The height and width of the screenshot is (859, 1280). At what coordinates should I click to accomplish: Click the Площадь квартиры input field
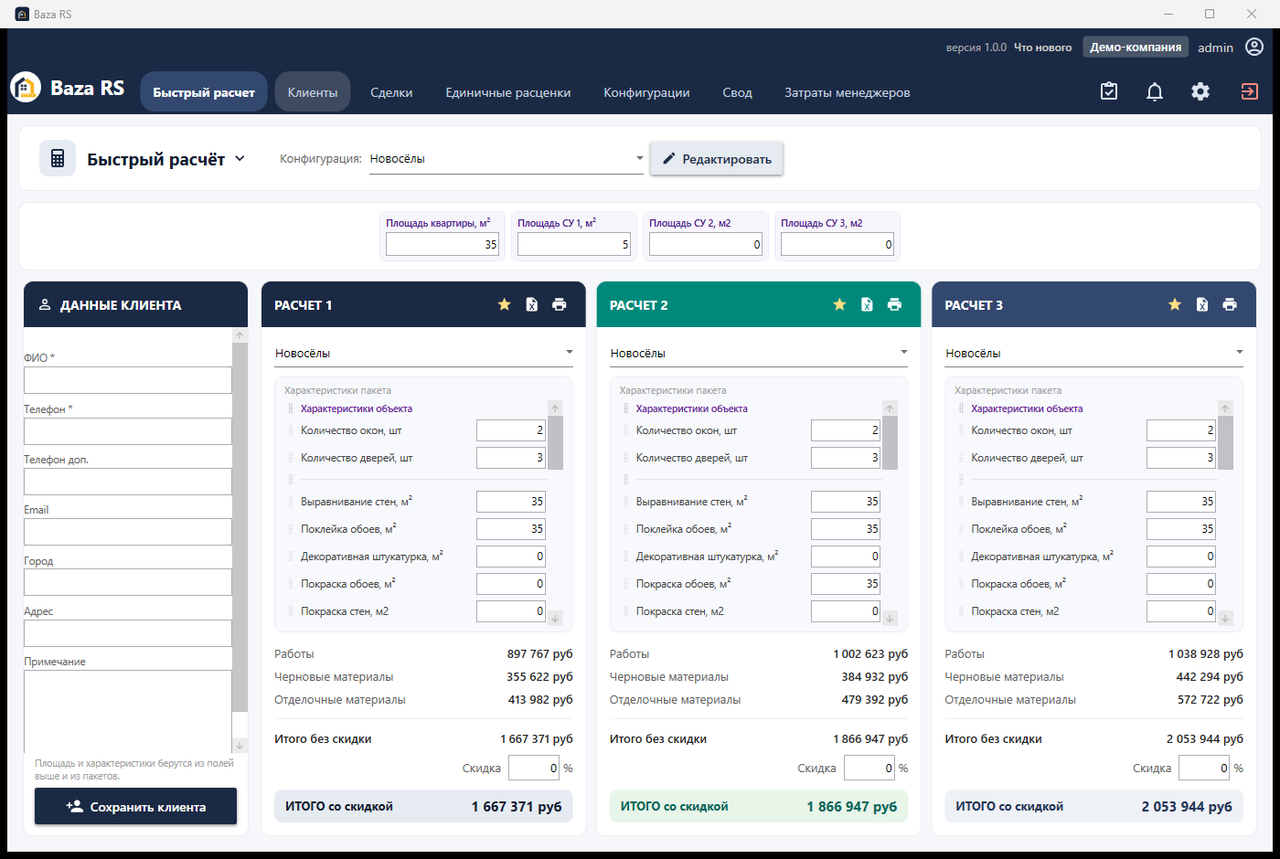[442, 244]
